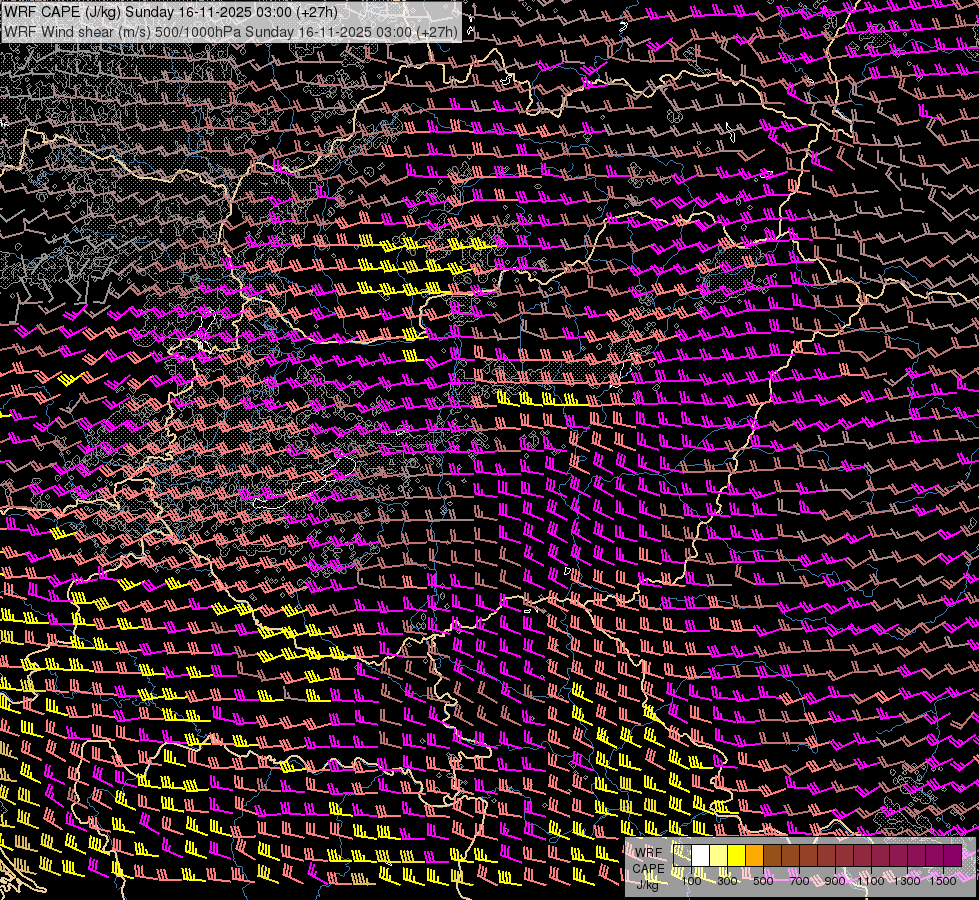The height and width of the screenshot is (900, 979).
Task: Click the '1100' legend value label
Action: (871, 881)
